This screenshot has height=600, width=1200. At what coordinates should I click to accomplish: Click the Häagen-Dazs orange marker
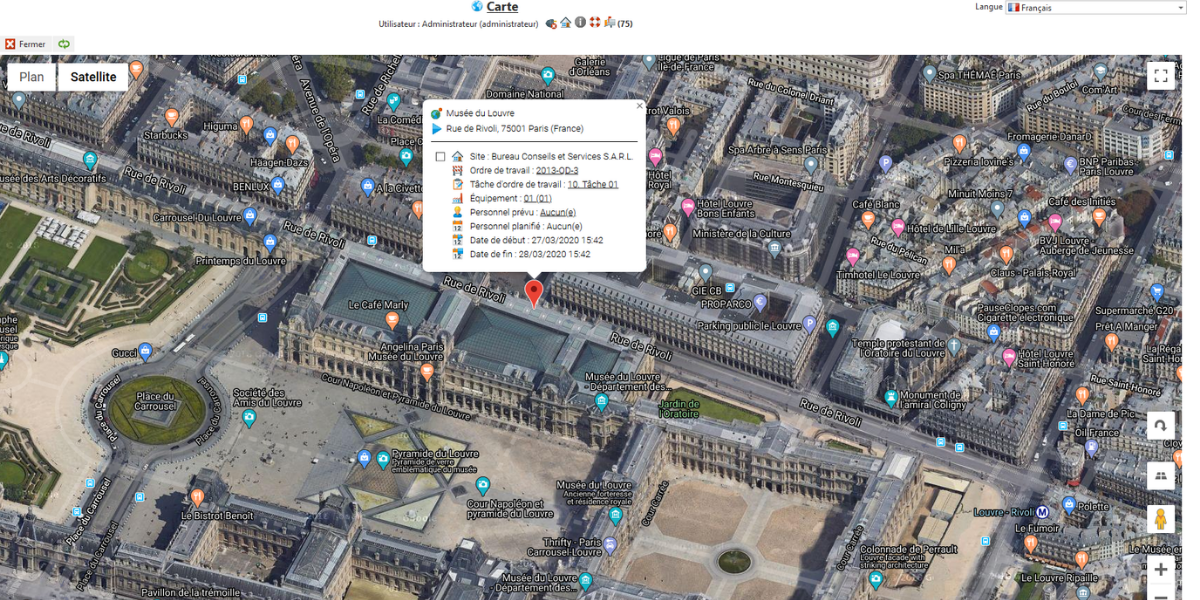click(292, 144)
